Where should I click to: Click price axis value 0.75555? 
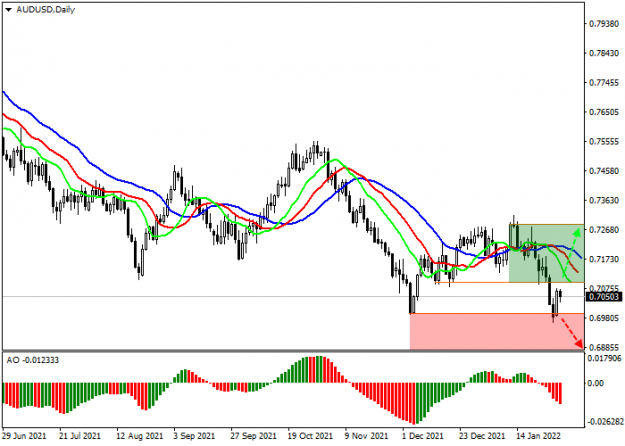(604, 142)
